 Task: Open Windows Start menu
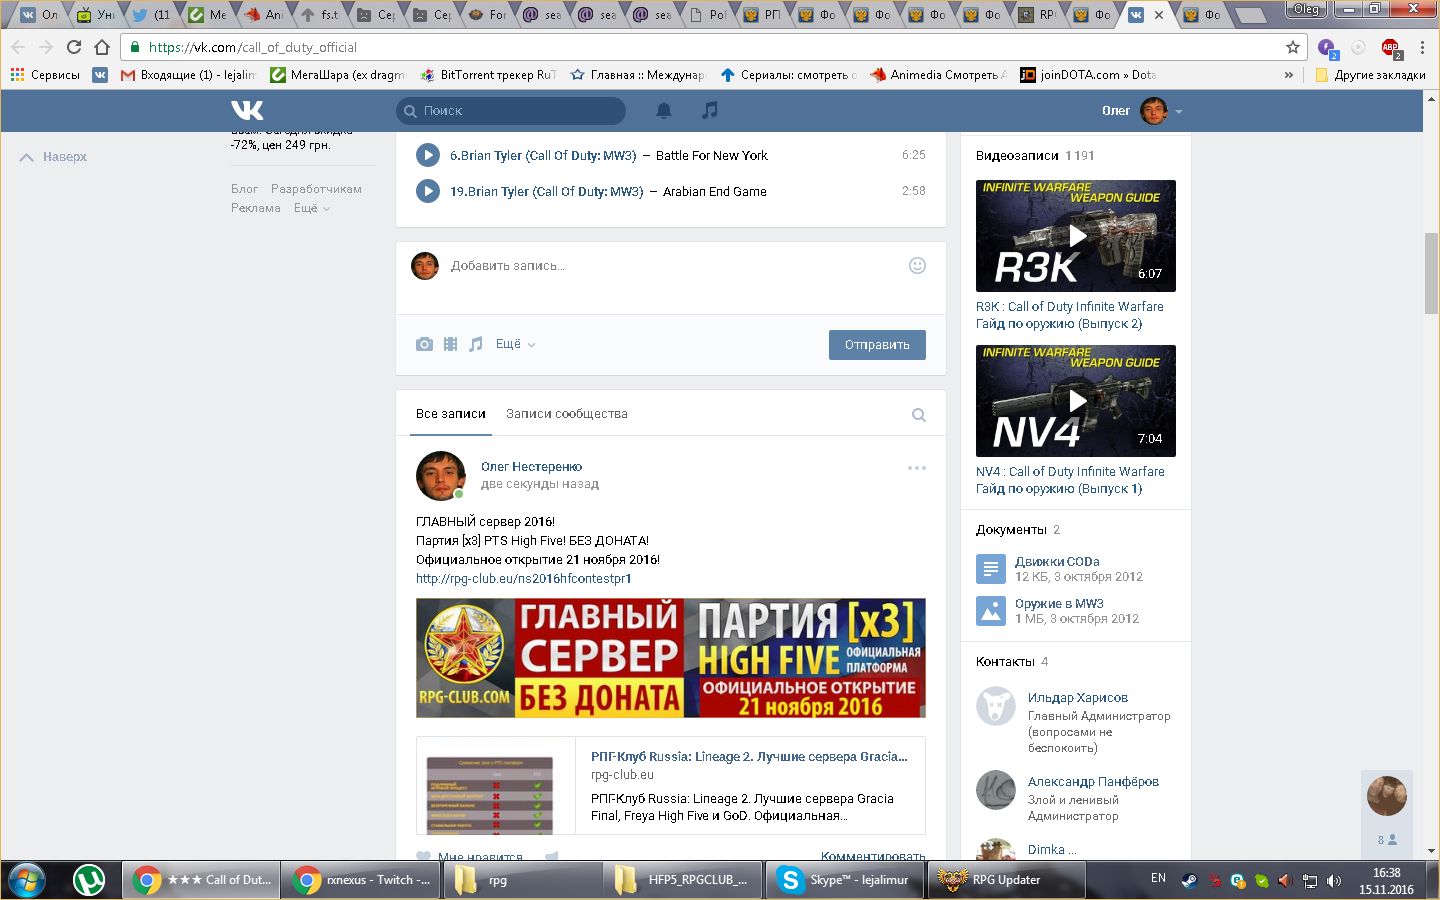pyautogui.click(x=27, y=880)
